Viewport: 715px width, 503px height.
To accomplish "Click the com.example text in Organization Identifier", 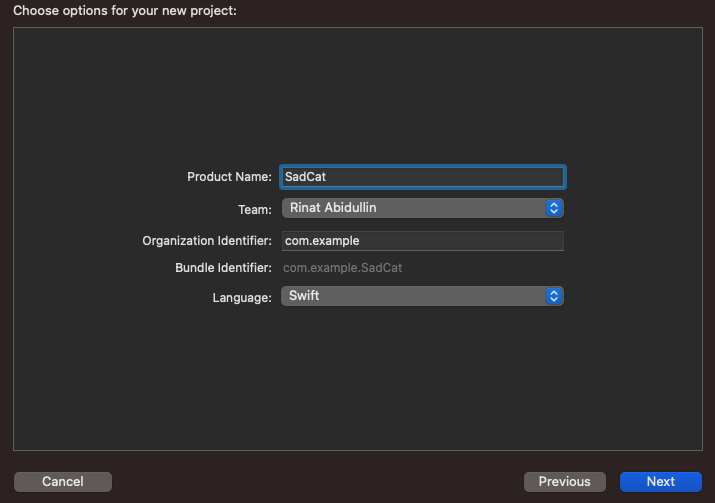I will pos(322,241).
